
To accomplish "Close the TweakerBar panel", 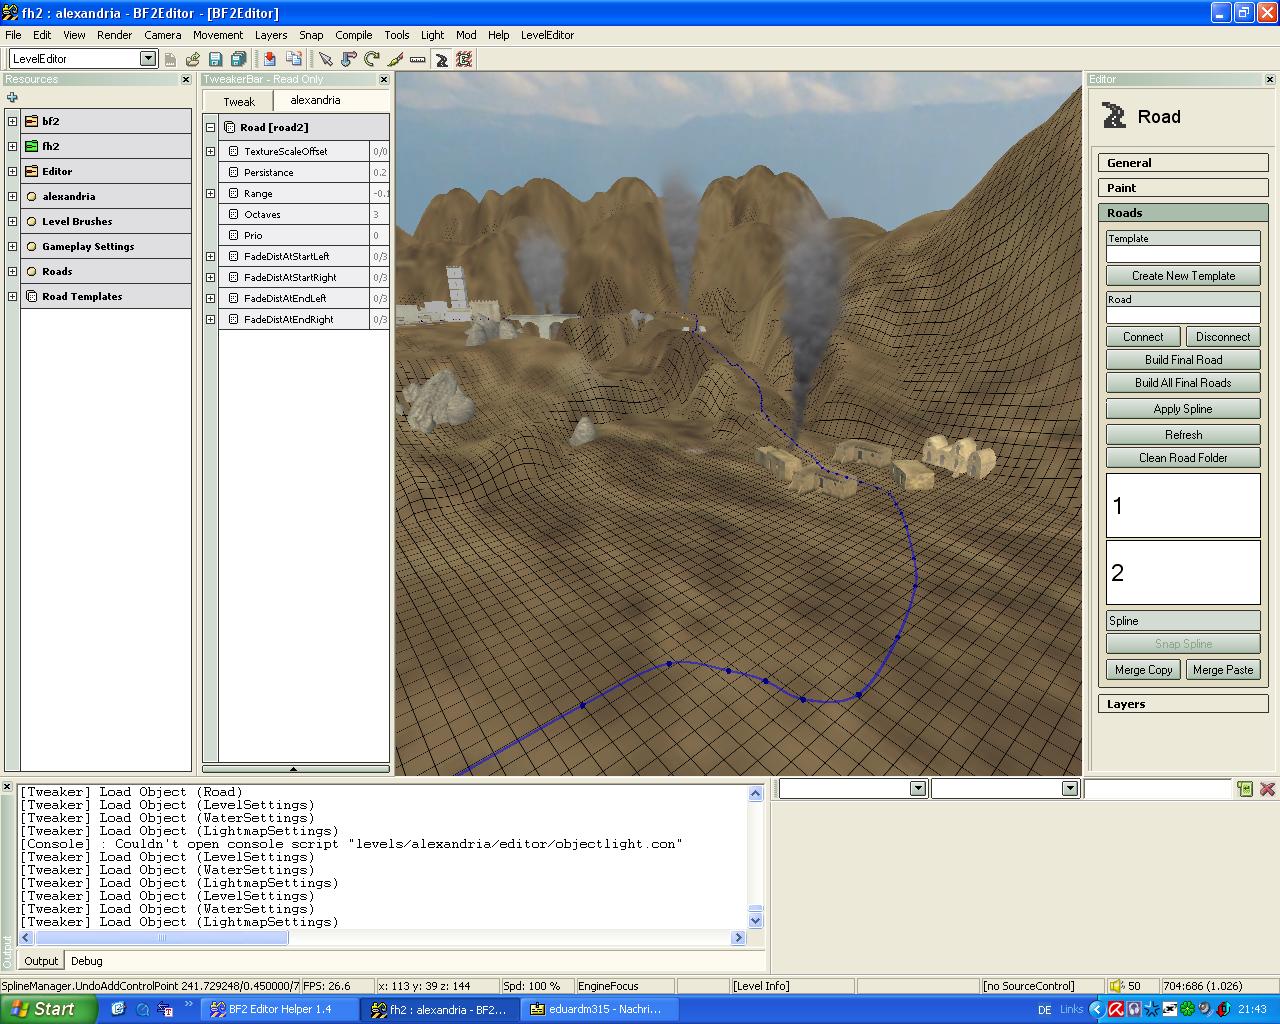I will (384, 80).
